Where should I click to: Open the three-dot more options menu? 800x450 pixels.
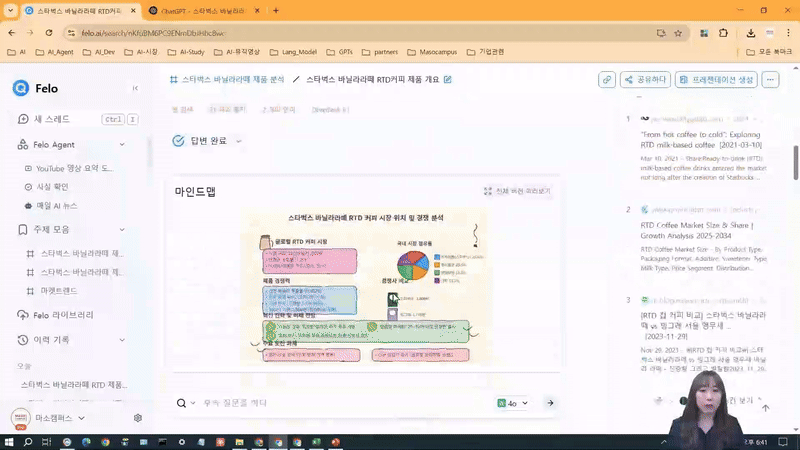[770, 80]
